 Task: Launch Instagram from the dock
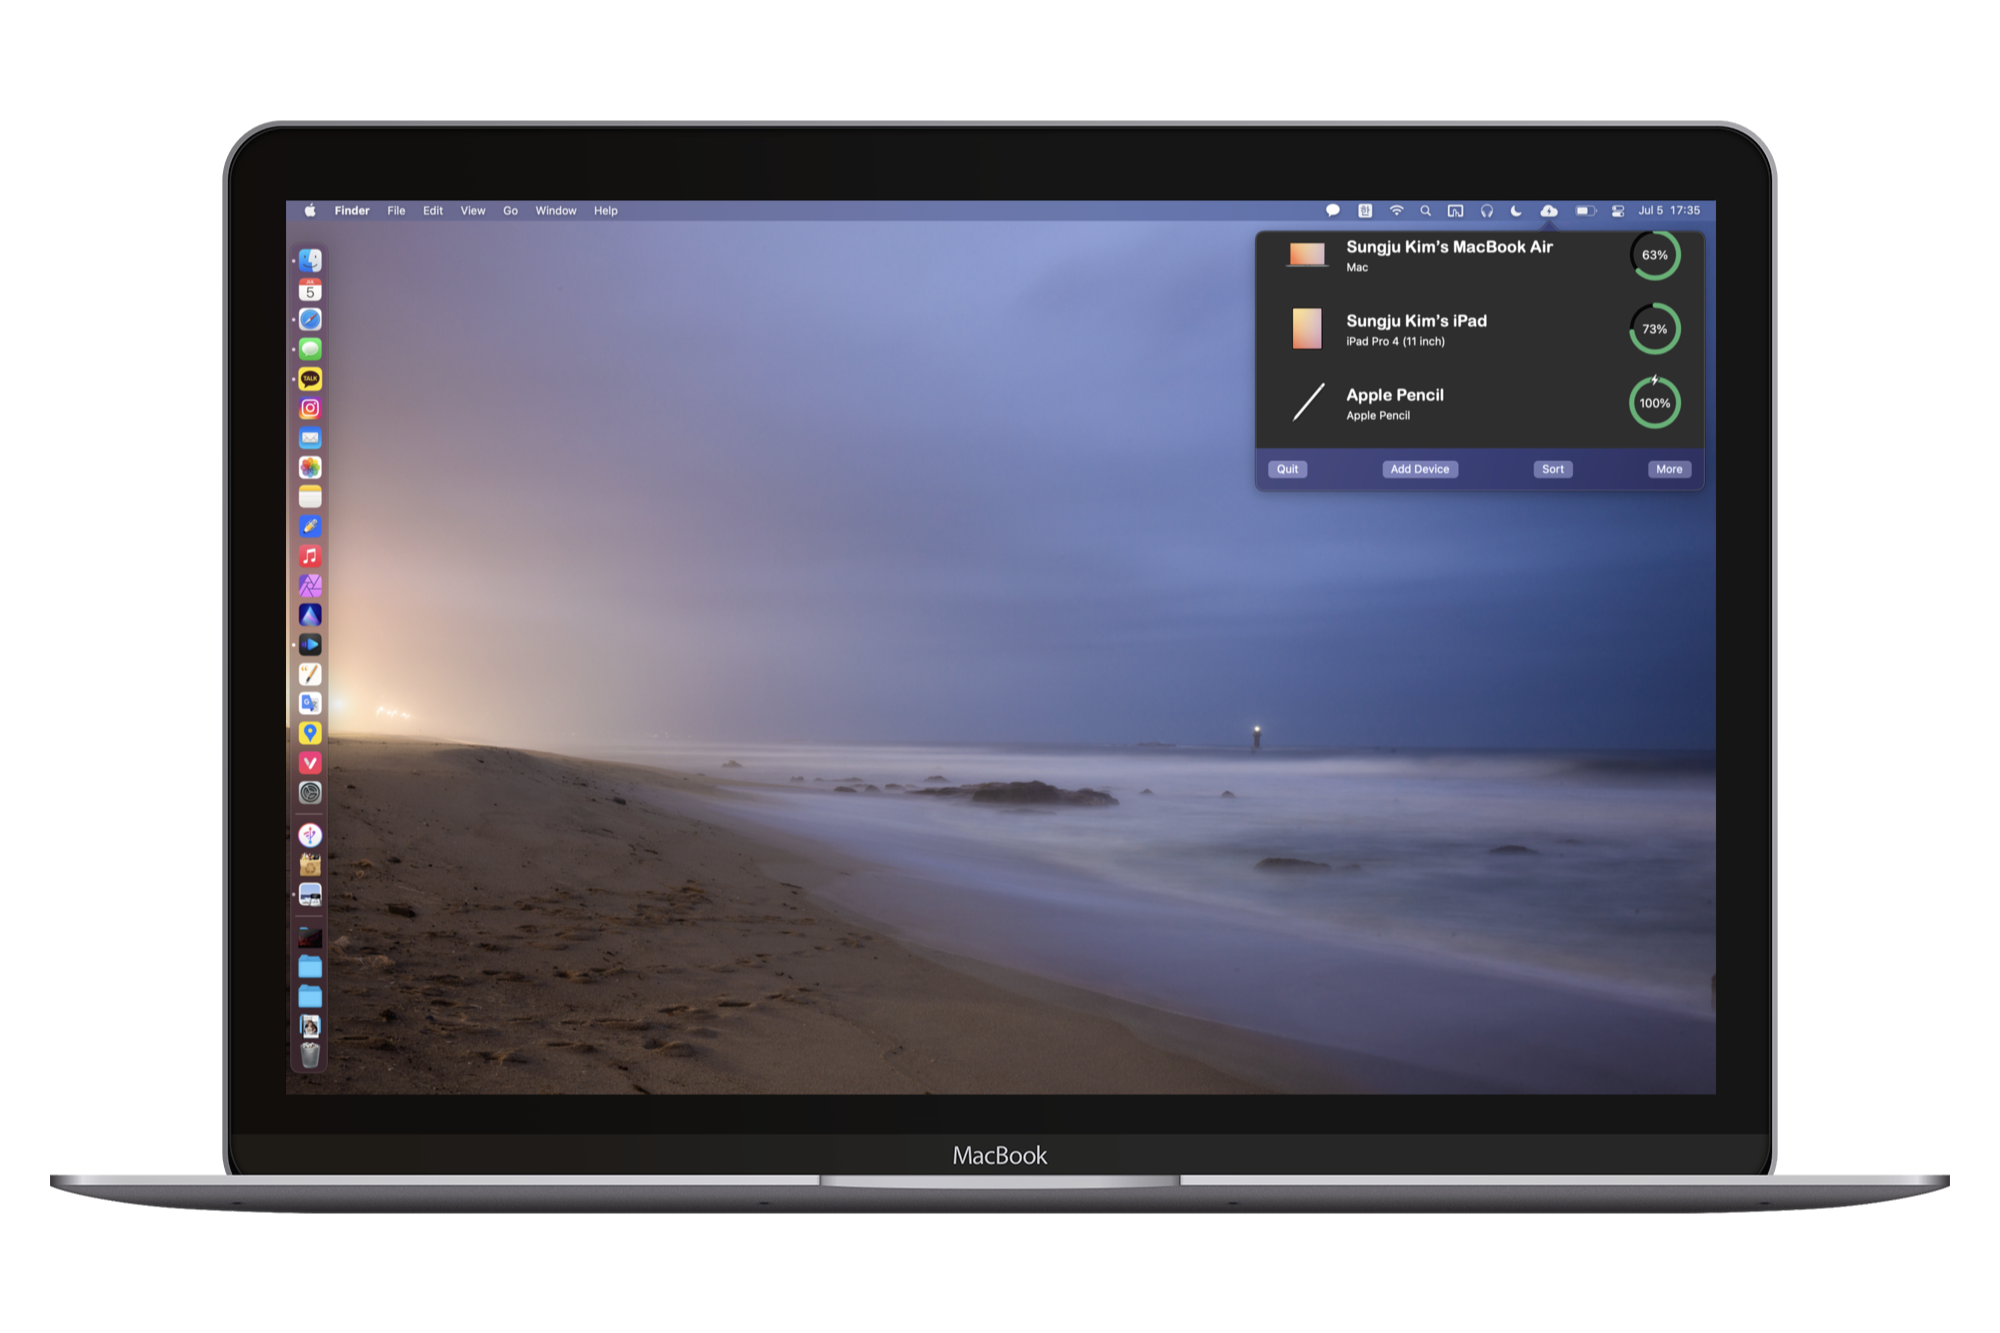(x=310, y=408)
